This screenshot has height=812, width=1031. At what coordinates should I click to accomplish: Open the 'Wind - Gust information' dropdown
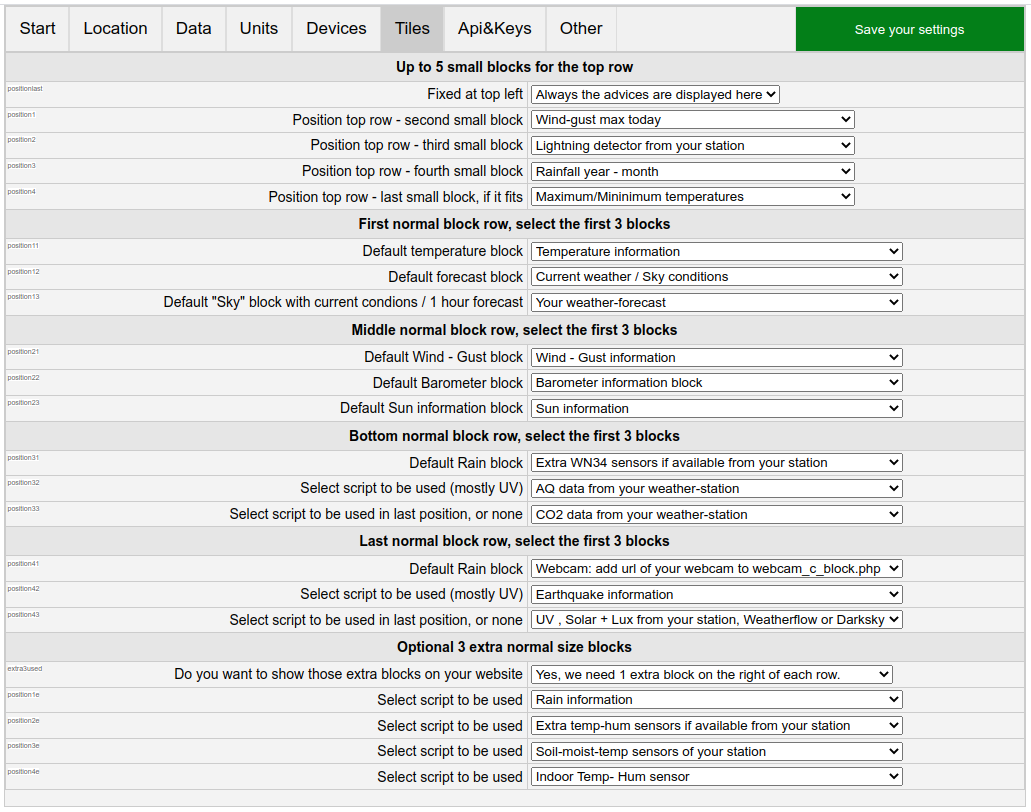(717, 358)
